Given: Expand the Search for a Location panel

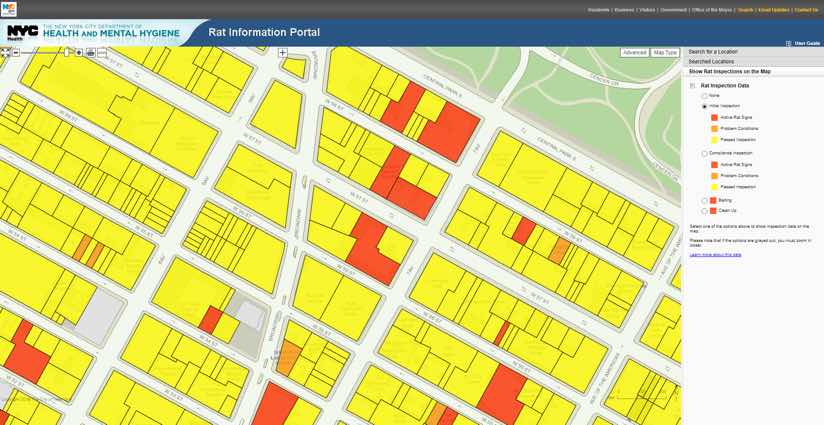Looking at the screenshot, I should click(x=753, y=51).
